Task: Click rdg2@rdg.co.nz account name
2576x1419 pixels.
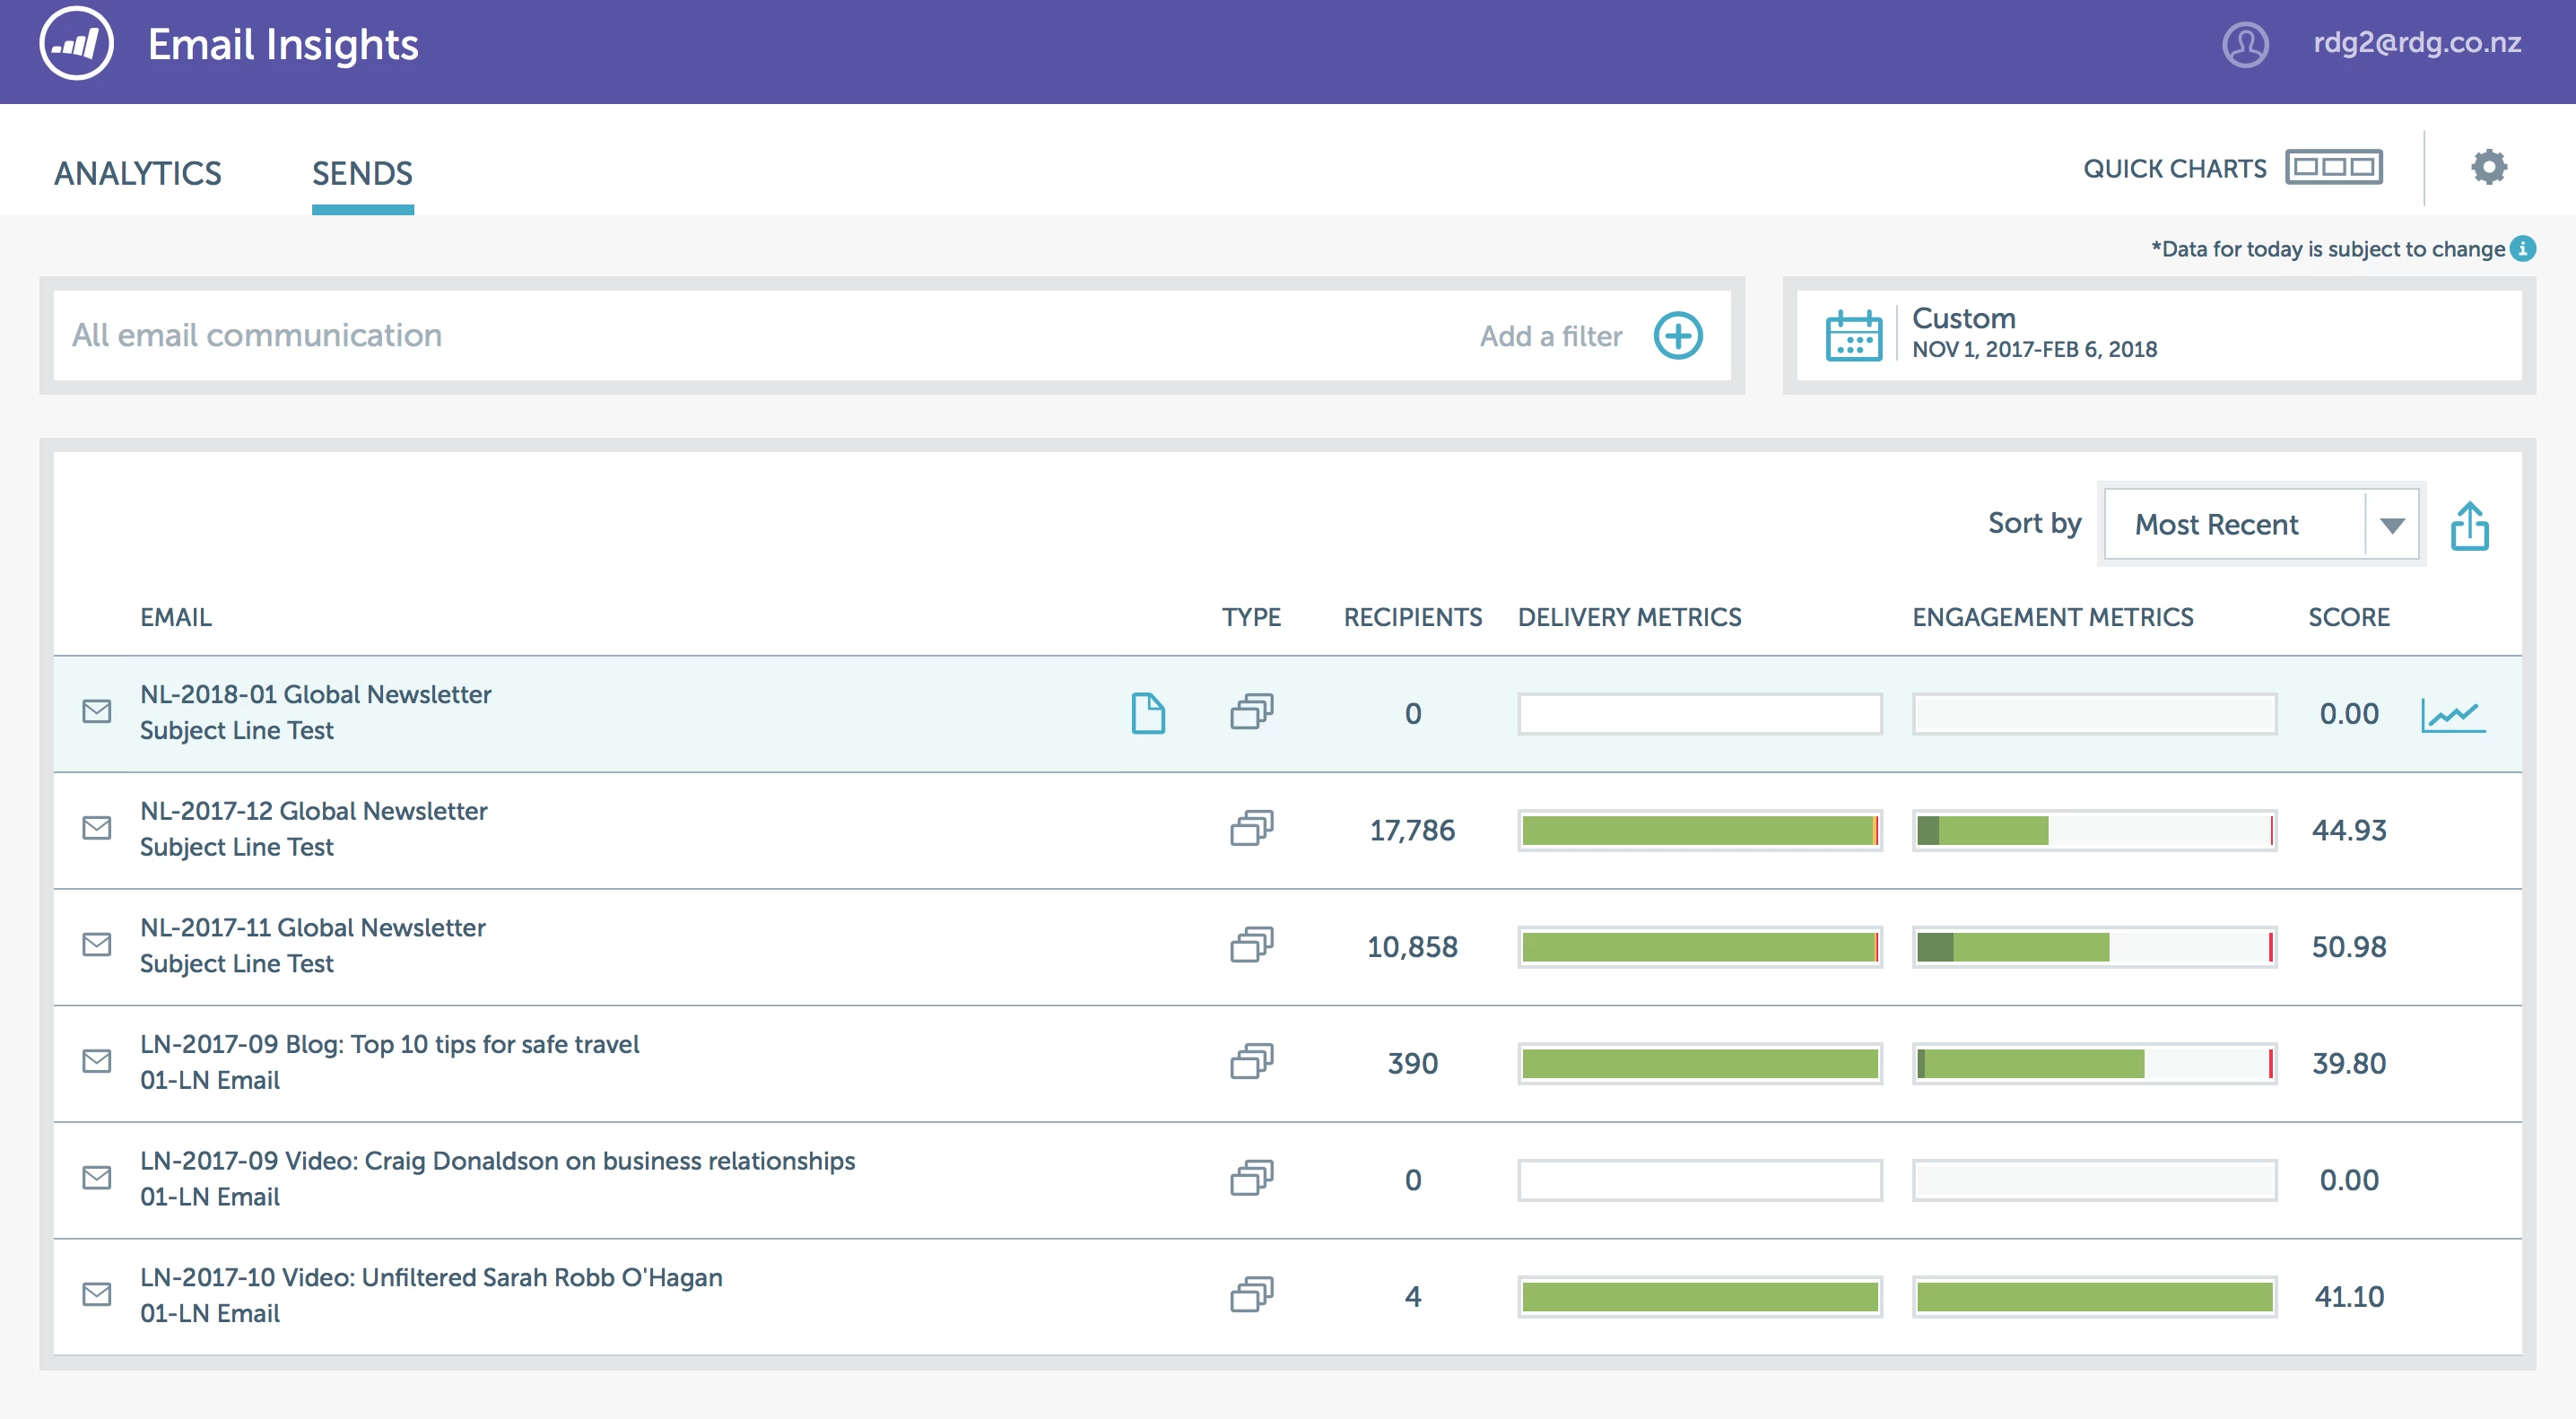Action: (2416, 43)
